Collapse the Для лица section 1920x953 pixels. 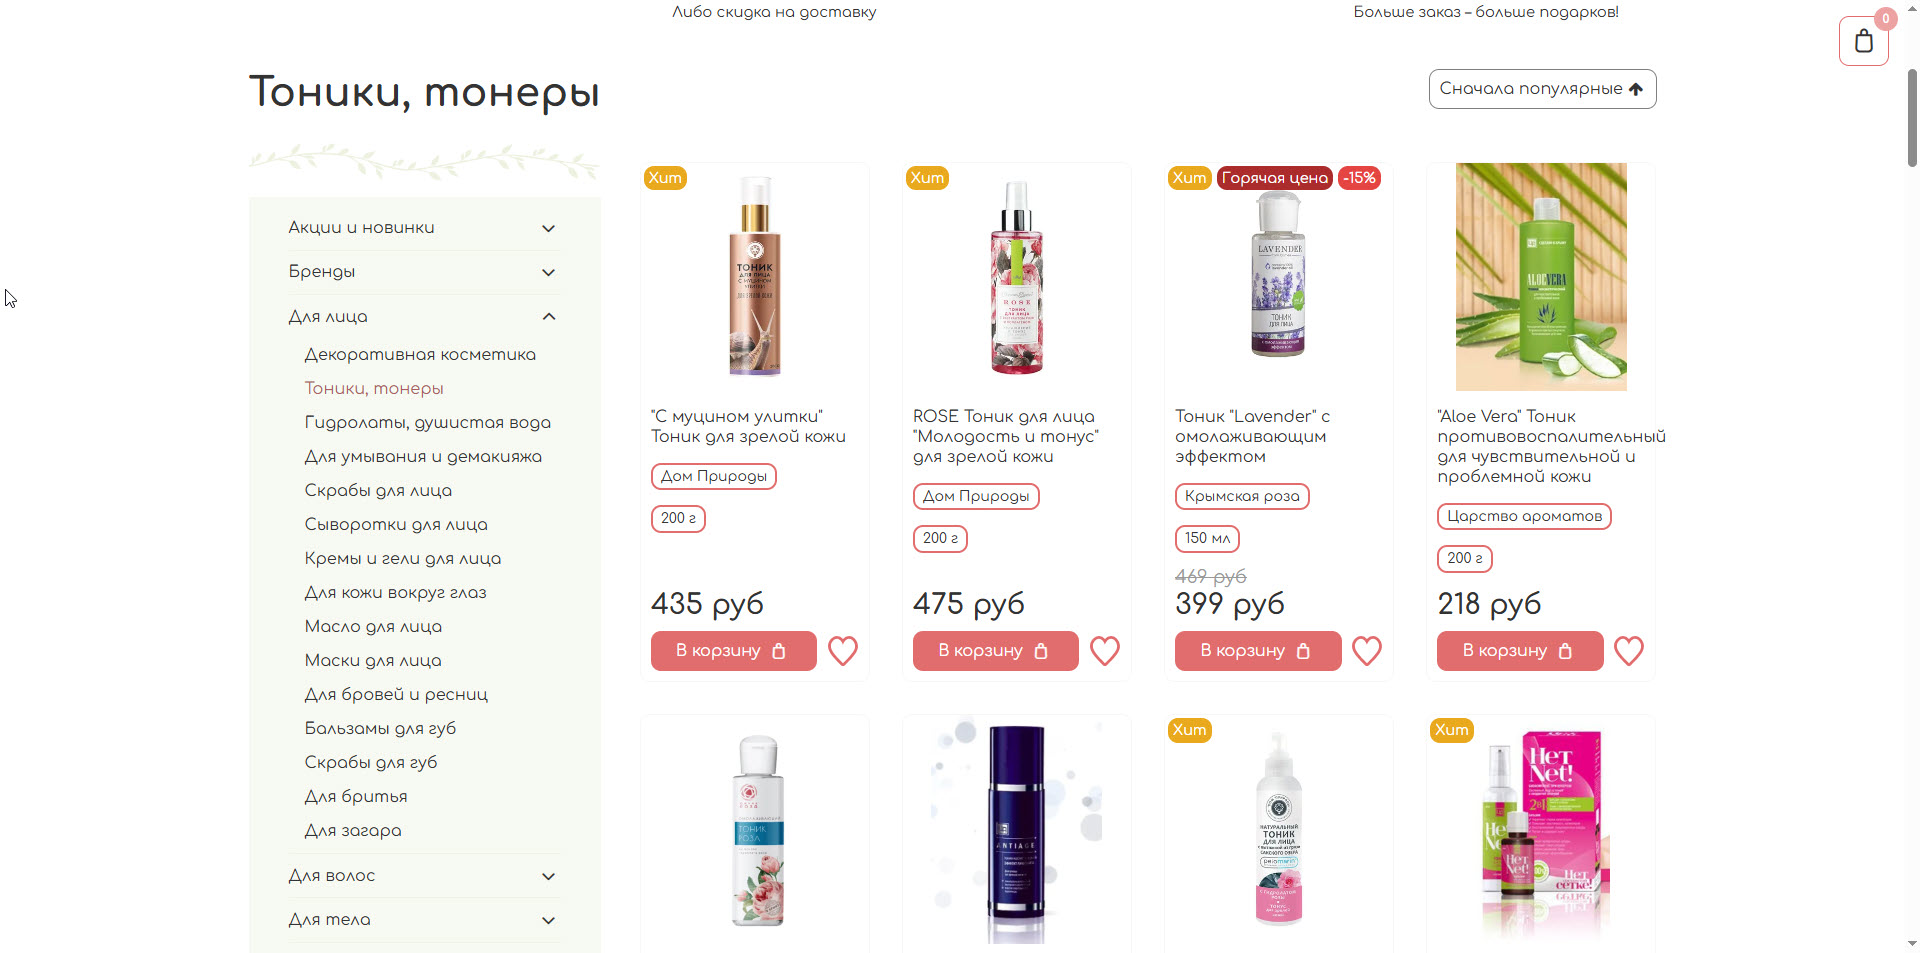click(422, 317)
